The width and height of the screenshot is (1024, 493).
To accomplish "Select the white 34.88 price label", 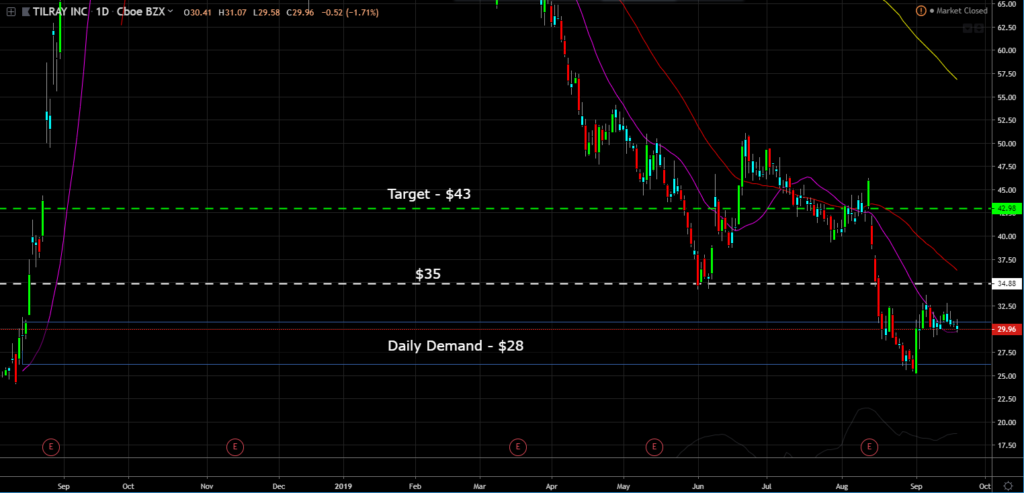I will click(x=1005, y=283).
